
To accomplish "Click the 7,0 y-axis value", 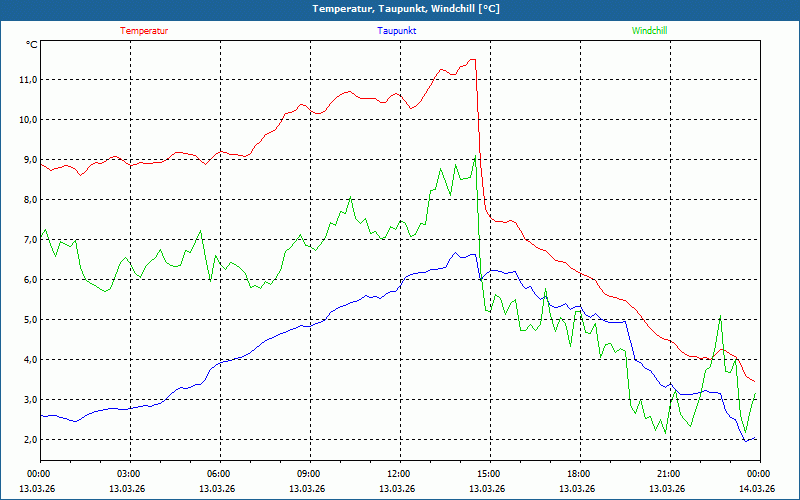I will (x=31, y=239).
